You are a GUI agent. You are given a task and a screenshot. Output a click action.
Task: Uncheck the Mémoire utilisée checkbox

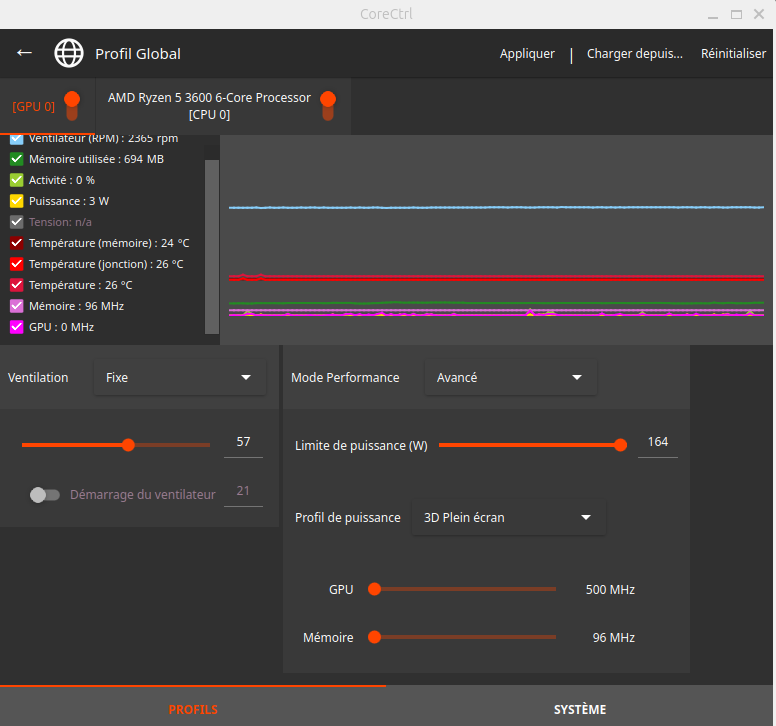[16, 159]
